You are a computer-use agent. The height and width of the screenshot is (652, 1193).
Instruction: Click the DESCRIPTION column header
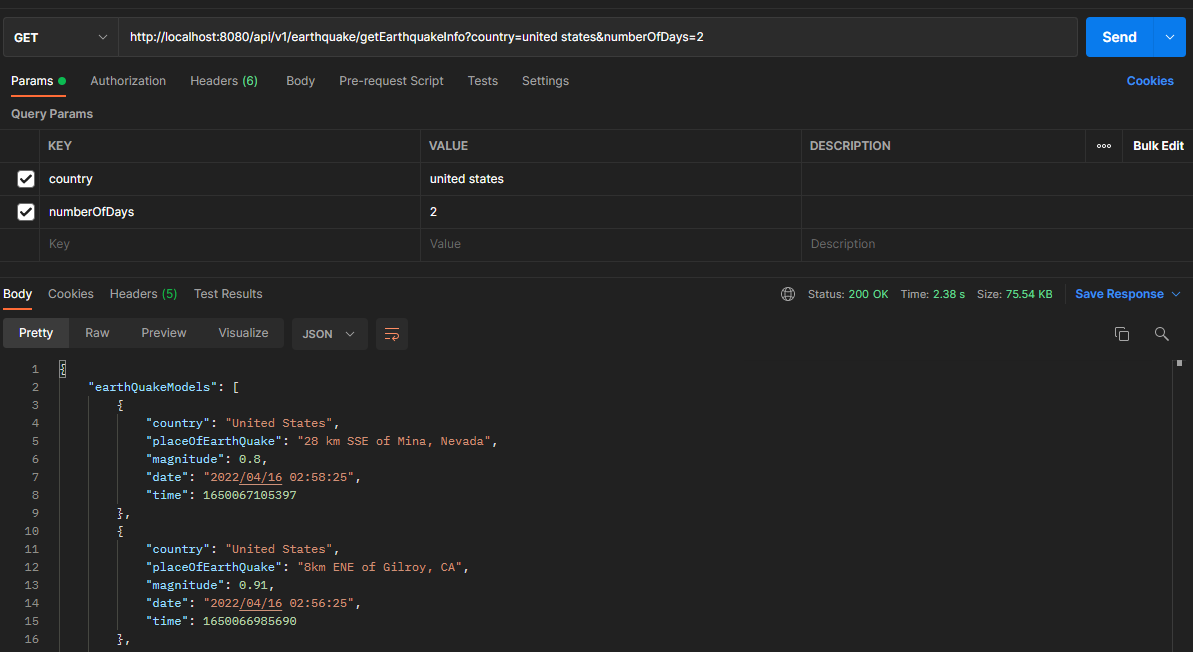850,146
